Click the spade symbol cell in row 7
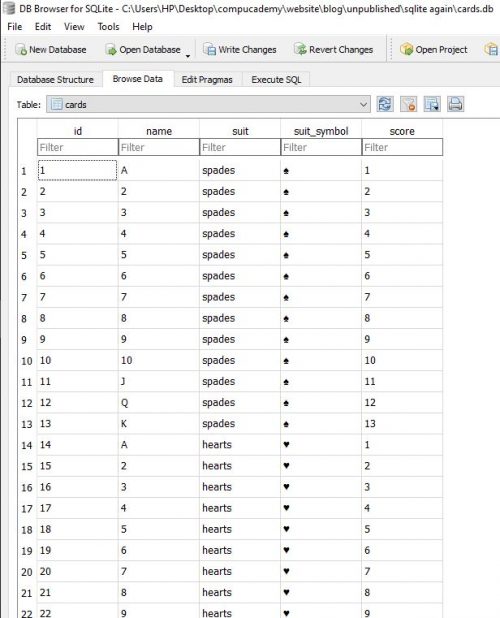Screen dimensions: 500x618 click(x=321, y=297)
